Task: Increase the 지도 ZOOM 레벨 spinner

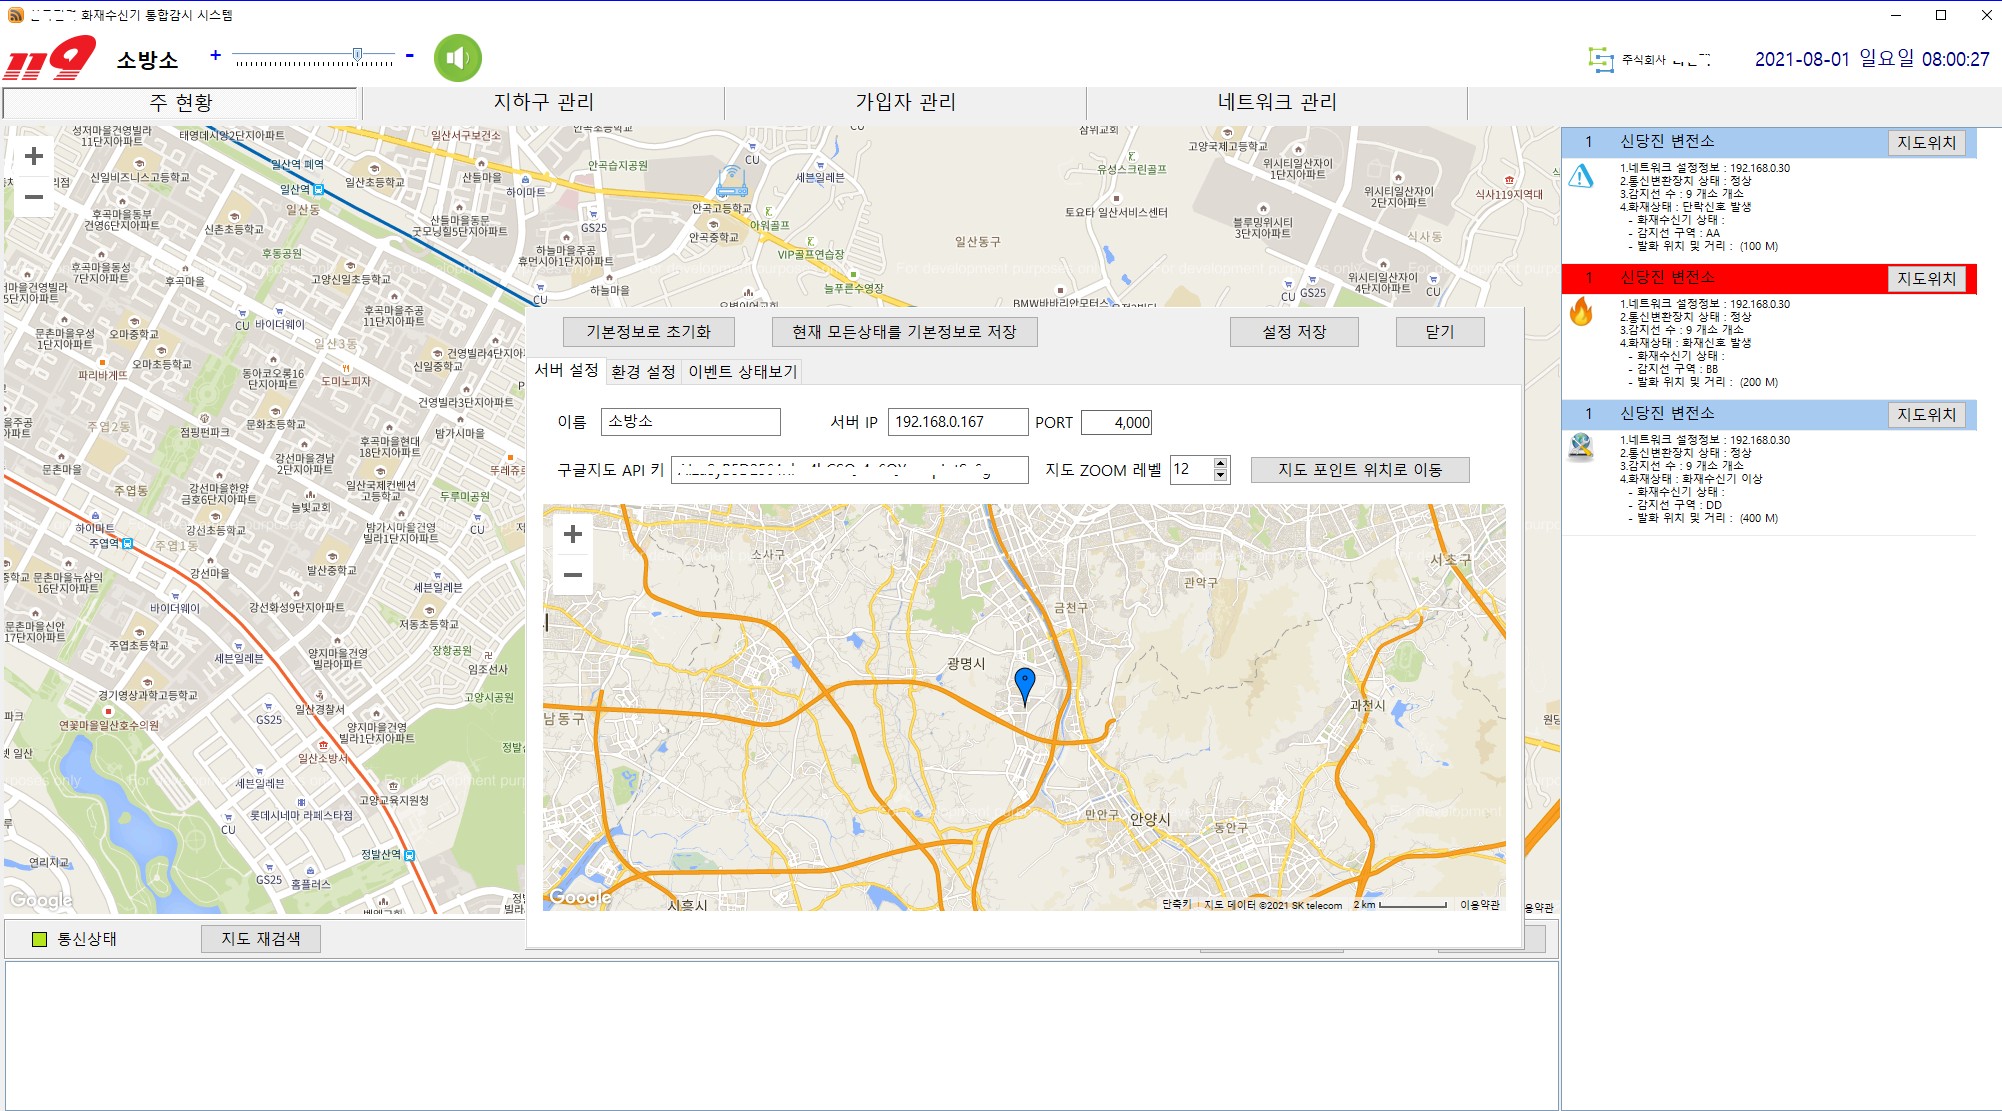Action: pyautogui.click(x=1220, y=463)
